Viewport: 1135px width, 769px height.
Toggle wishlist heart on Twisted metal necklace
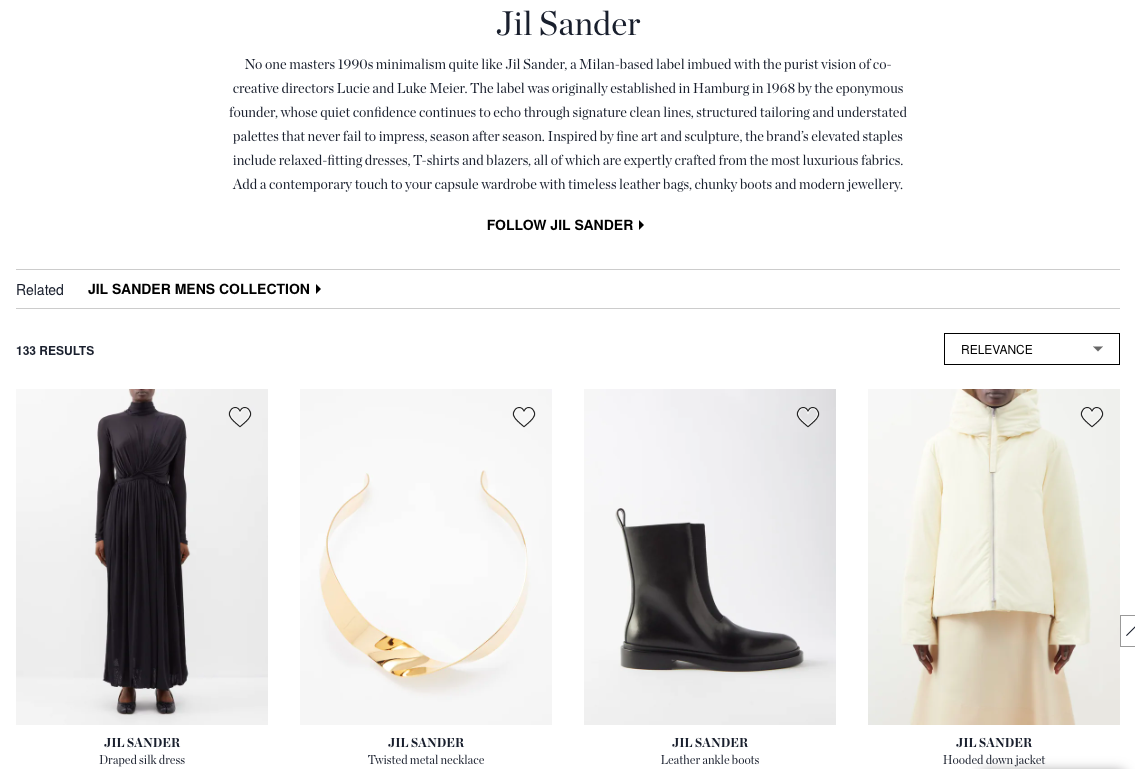pos(523,416)
